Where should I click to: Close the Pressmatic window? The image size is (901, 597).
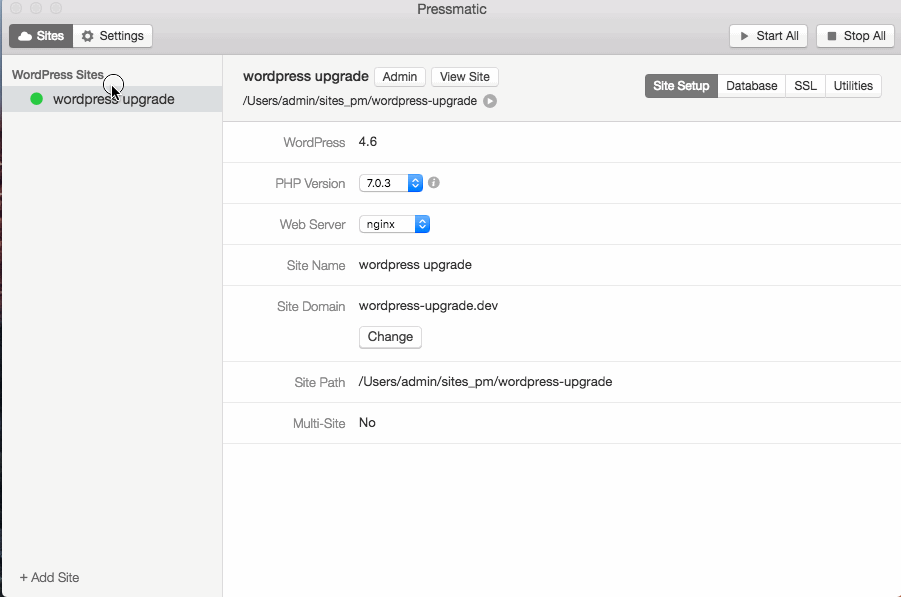(x=17, y=9)
